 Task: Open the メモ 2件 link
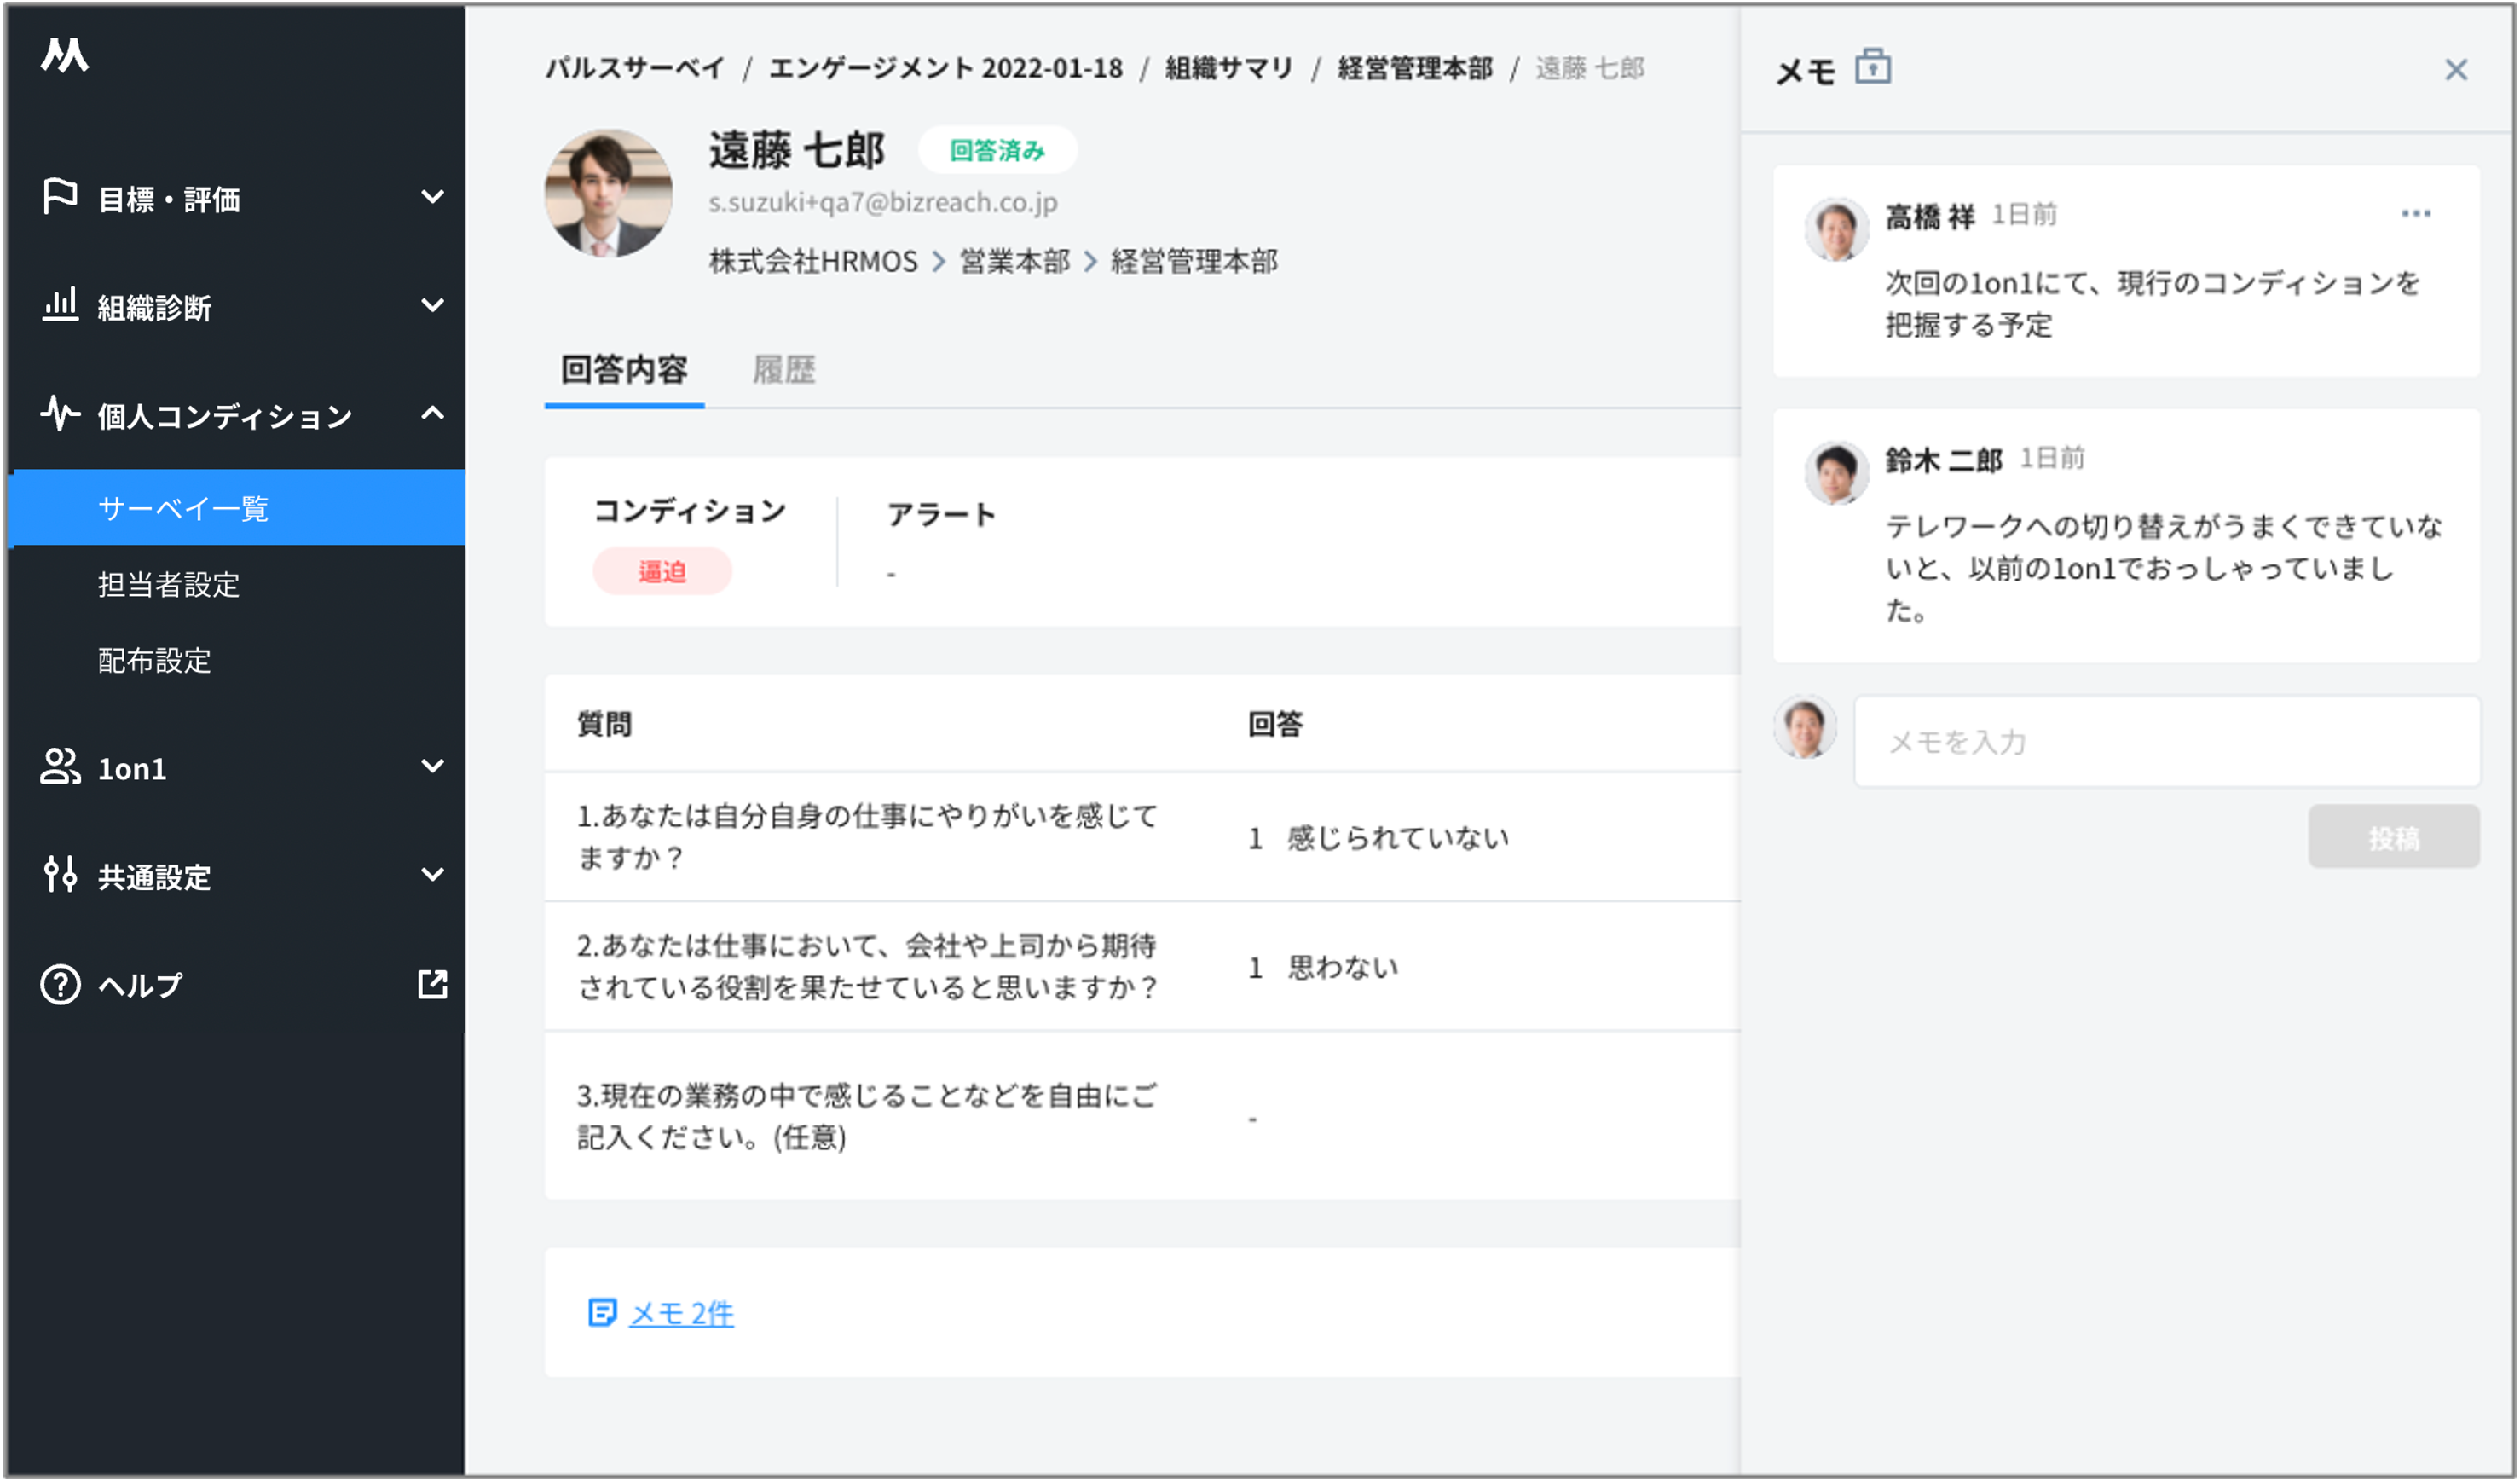680,1313
